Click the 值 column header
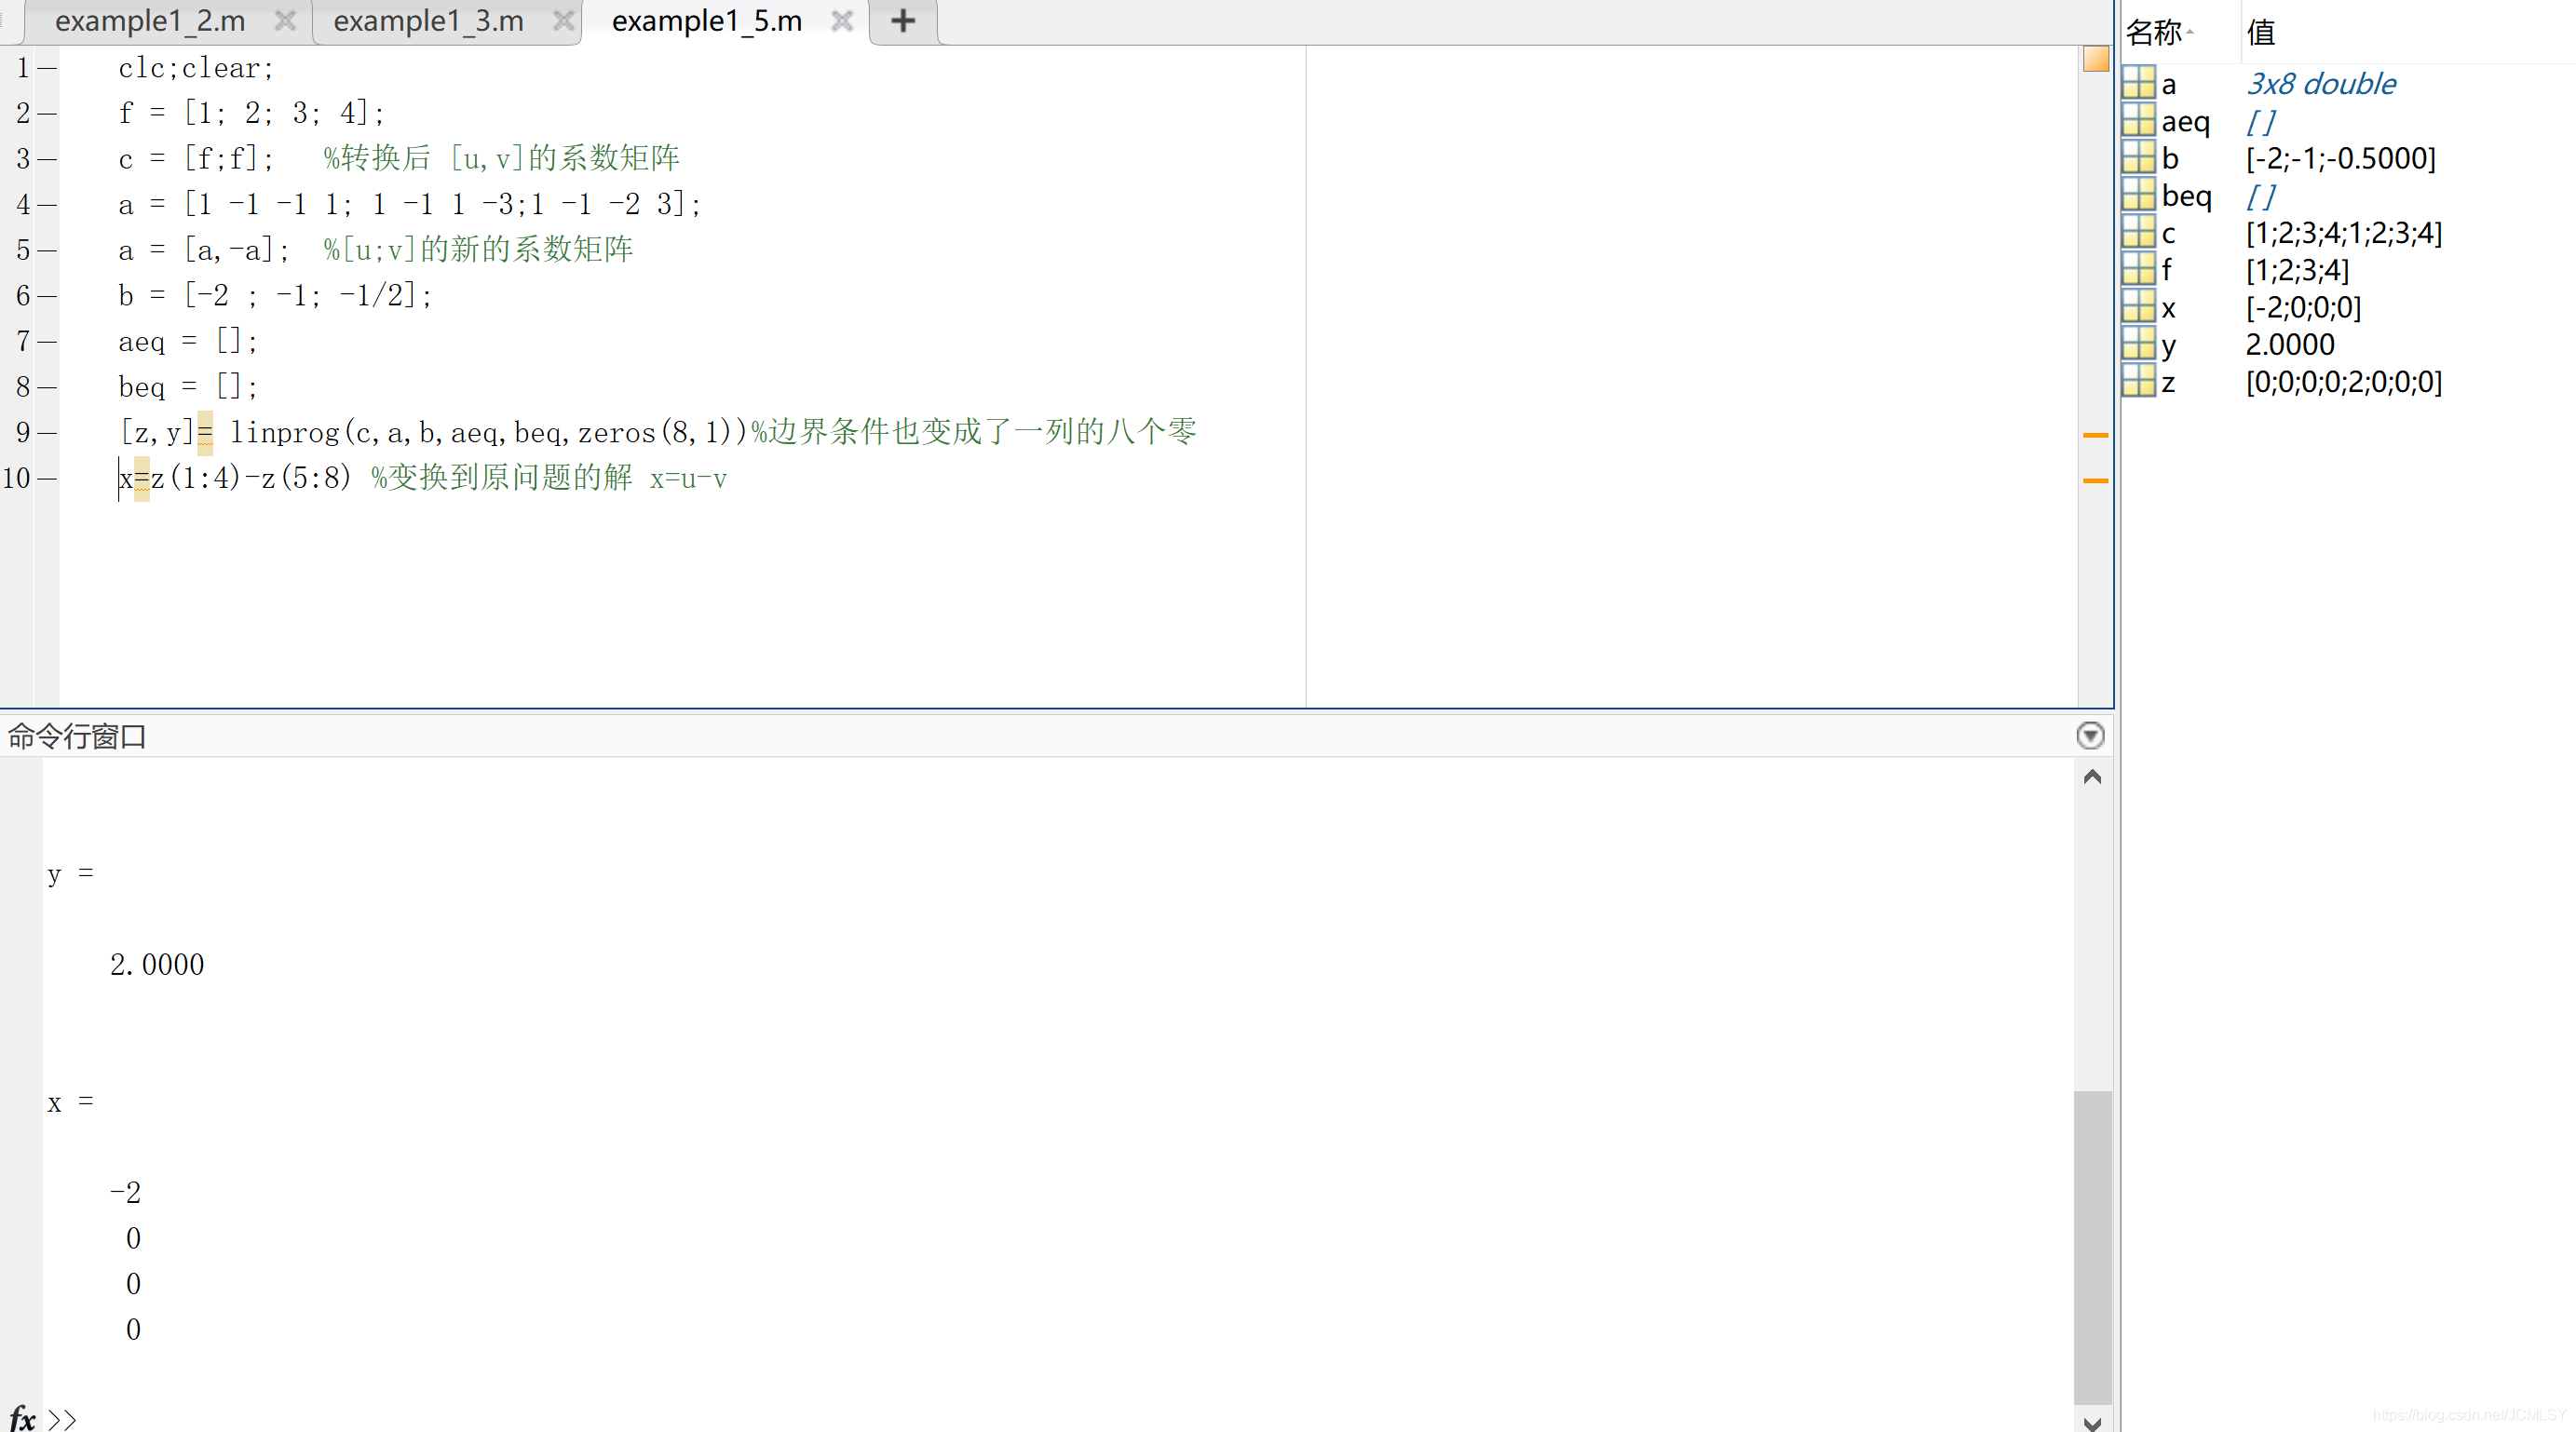2576x1432 pixels. (2260, 32)
